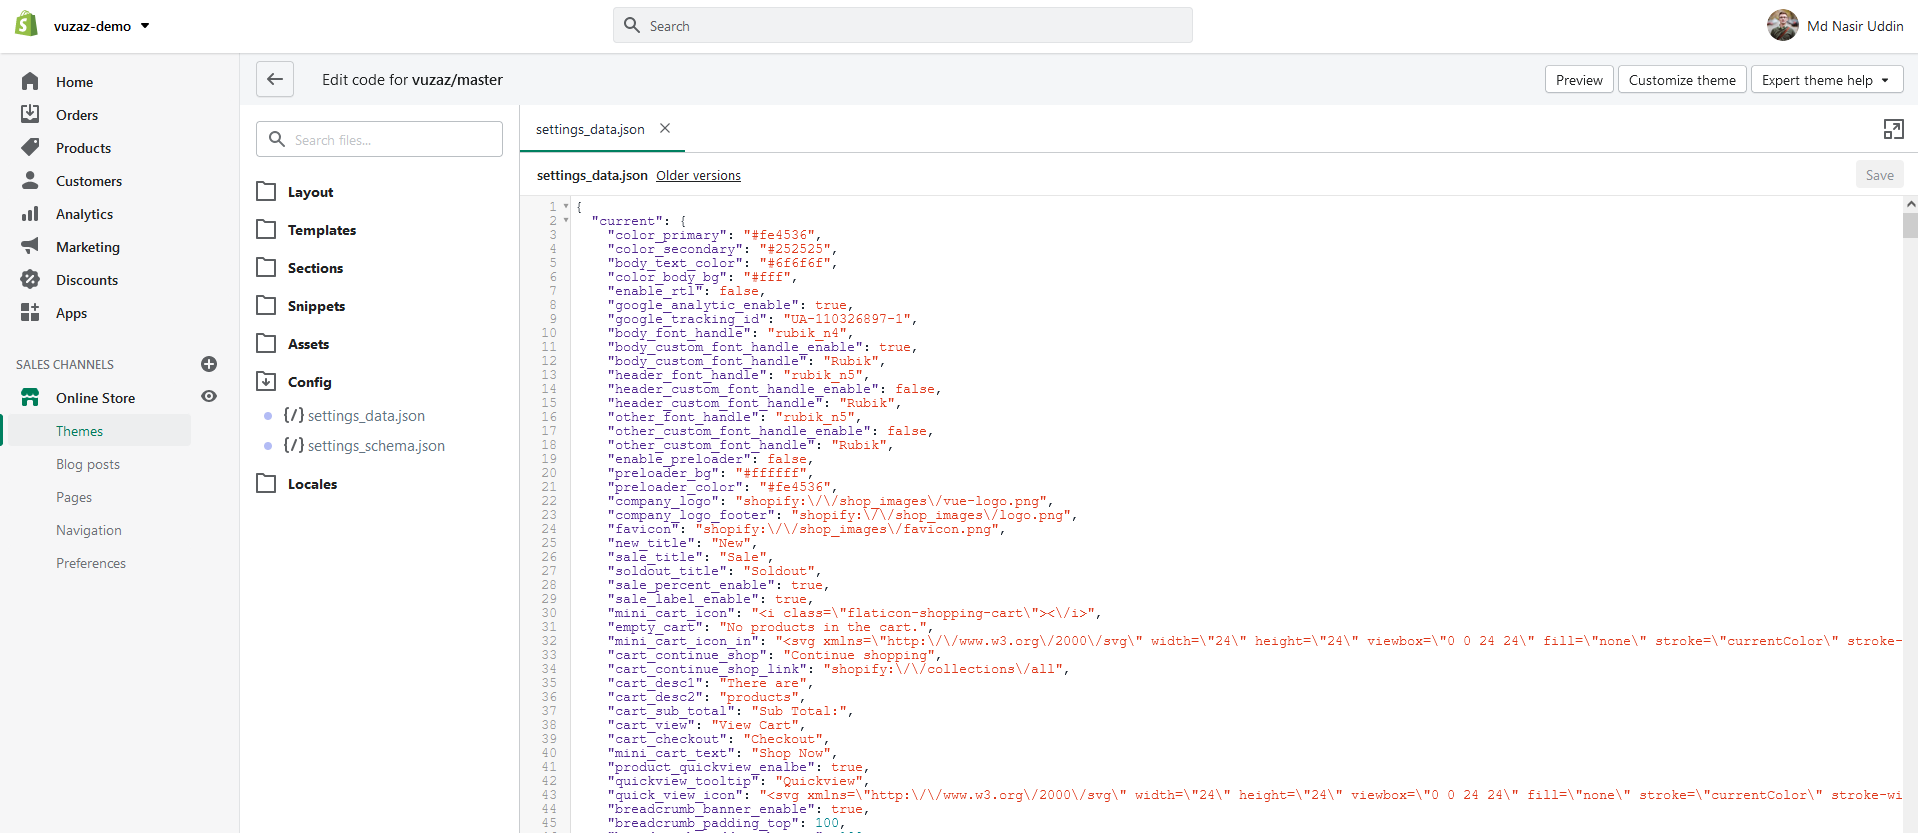Collapse the Config folder
The image size is (1918, 833).
tap(308, 382)
